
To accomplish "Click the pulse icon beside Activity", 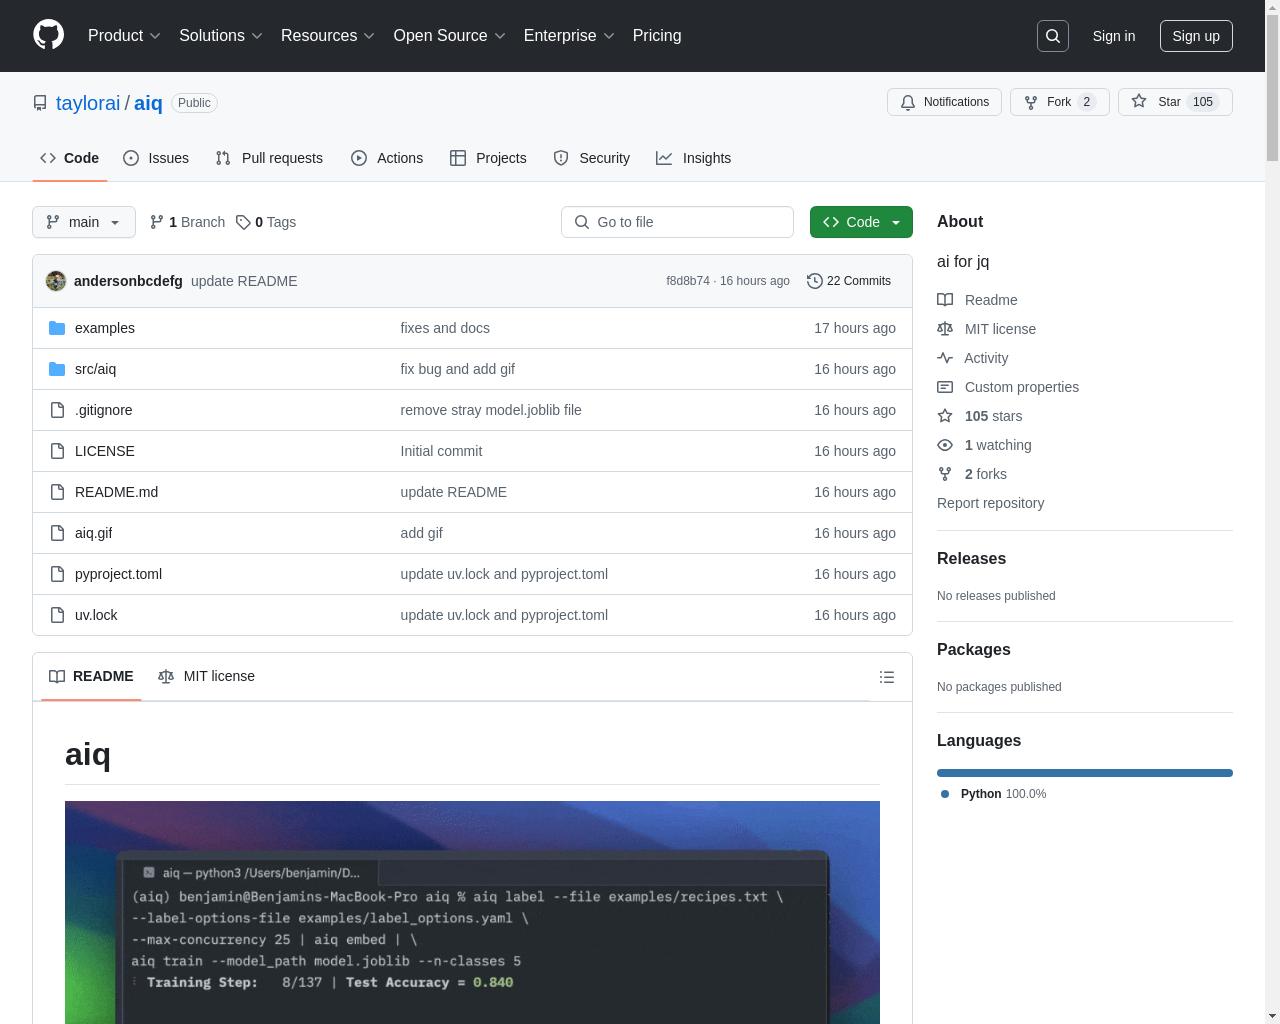I will 945,358.
